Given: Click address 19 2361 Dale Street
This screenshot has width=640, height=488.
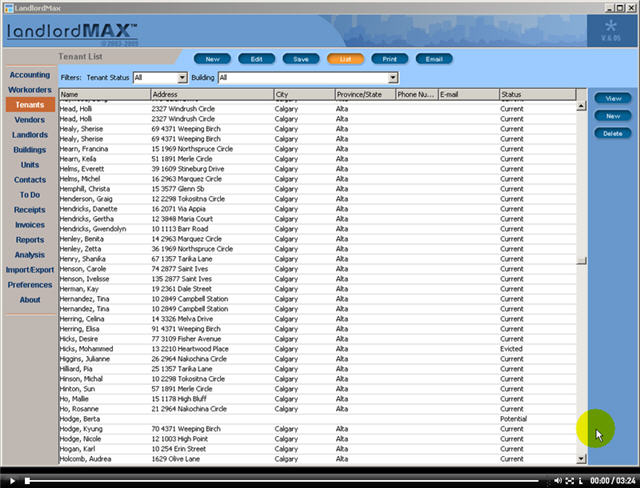Looking at the screenshot, I should [x=182, y=289].
